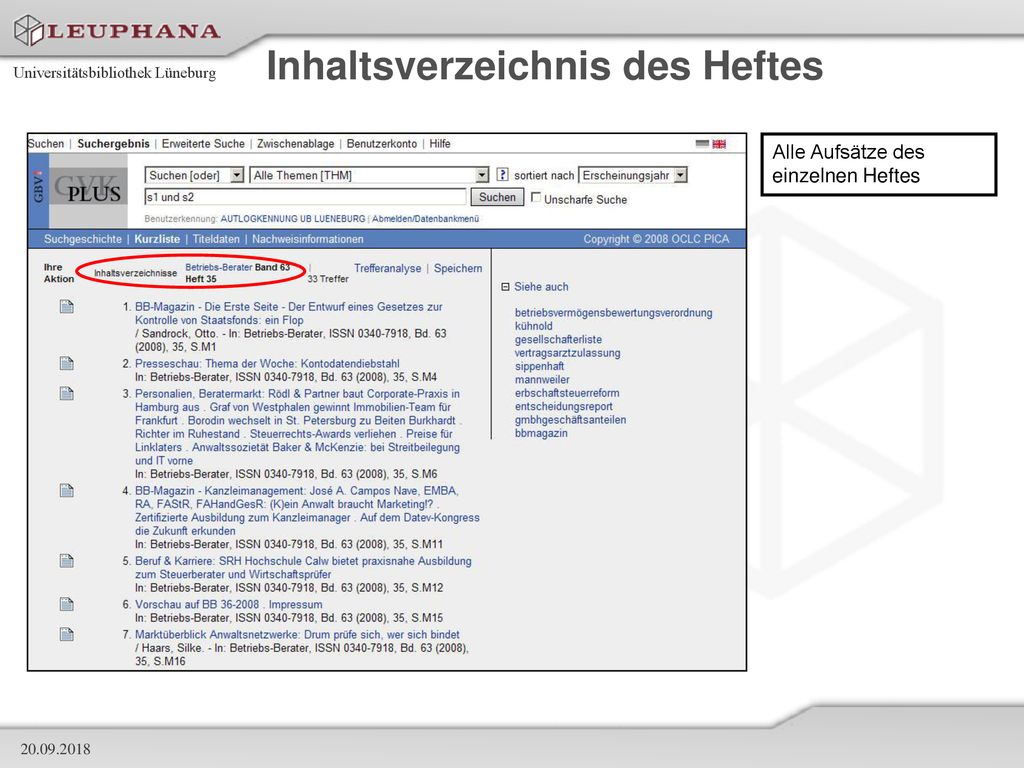Switch to Kurzliste tab
The image size is (1024, 768).
157,239
